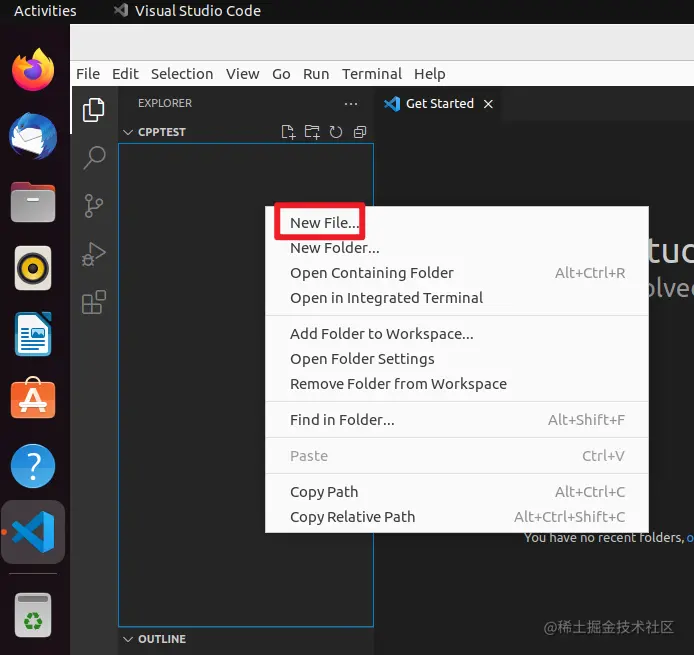Open the Run and Debug view icon
Image resolution: width=694 pixels, height=655 pixels.
point(93,254)
